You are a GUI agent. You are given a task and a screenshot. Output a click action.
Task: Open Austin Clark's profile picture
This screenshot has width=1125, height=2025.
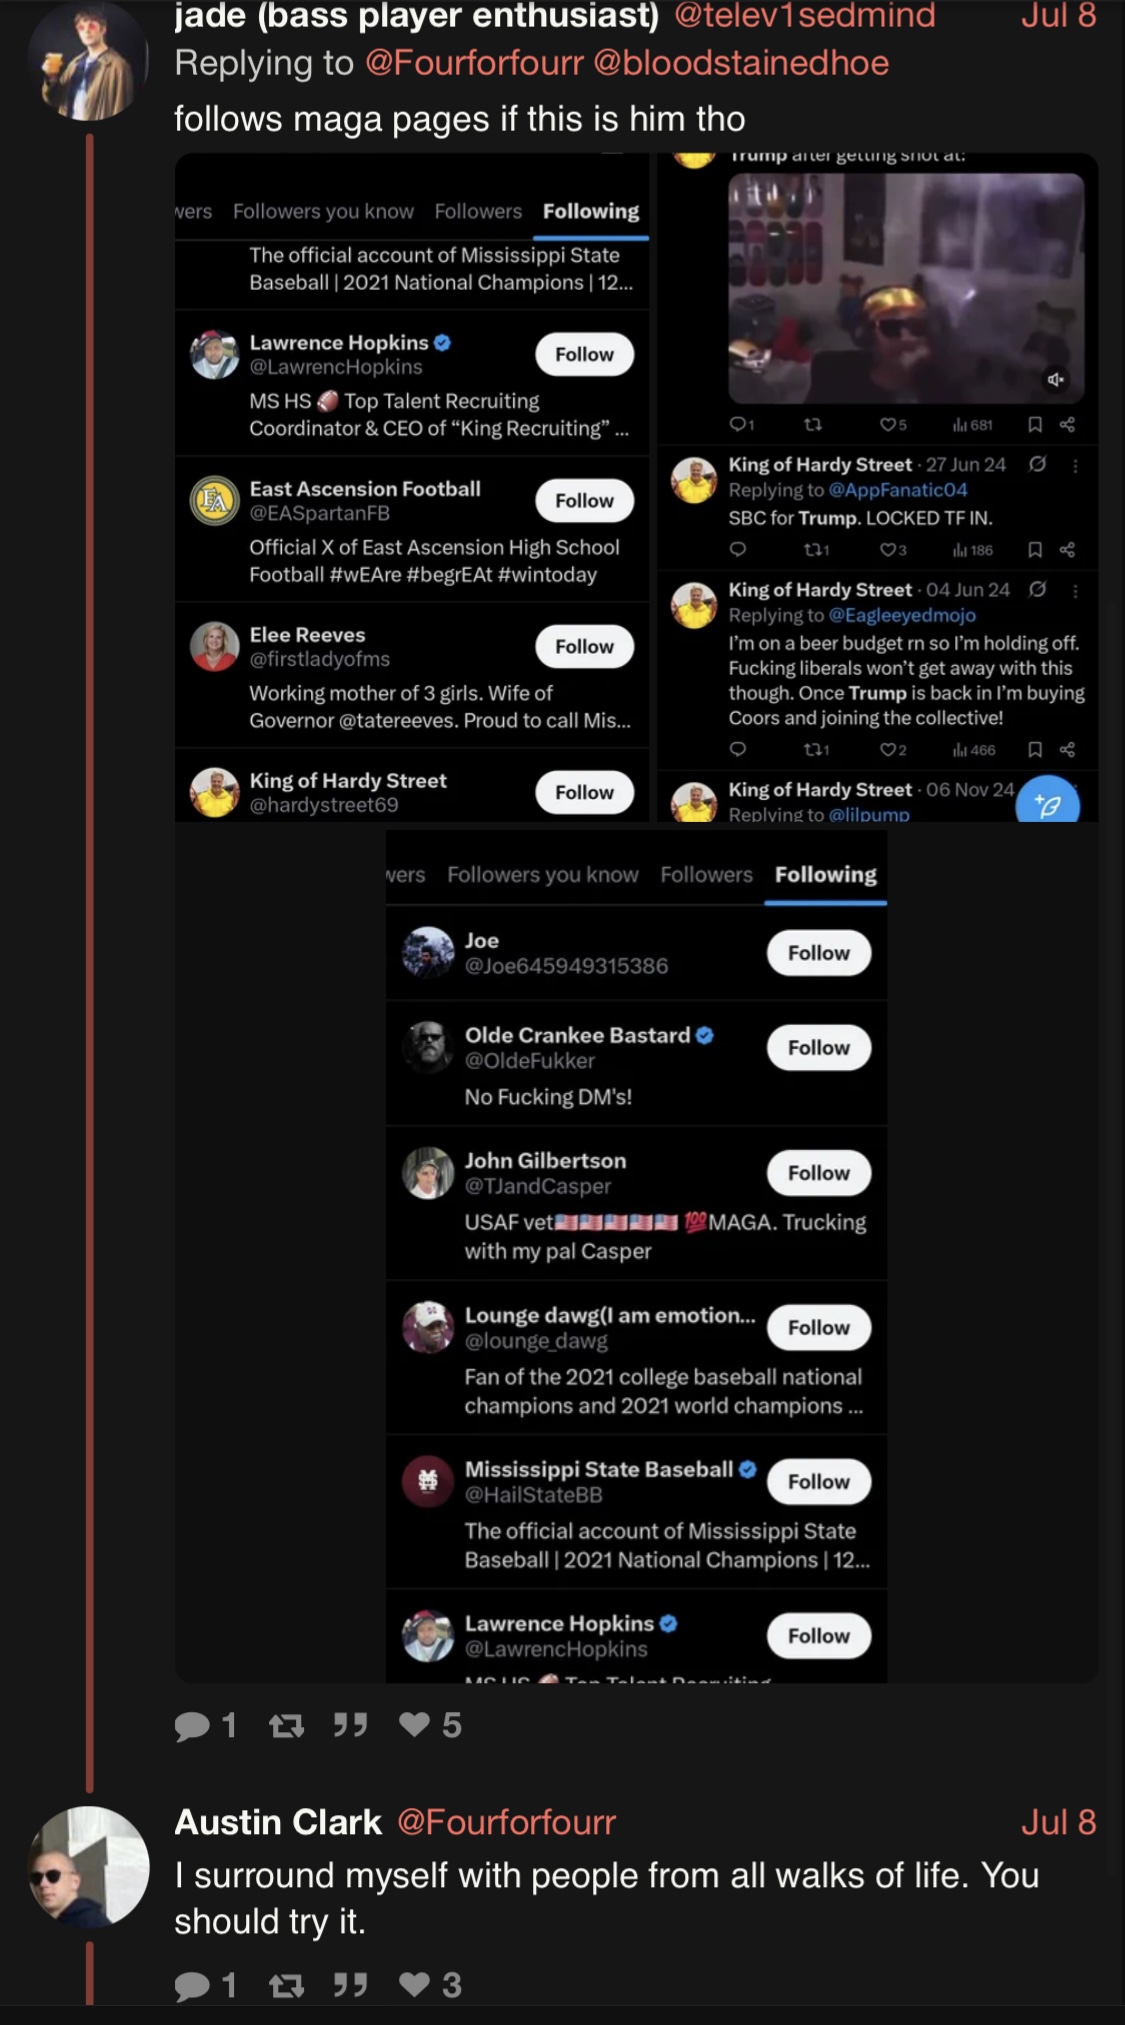pyautogui.click(x=89, y=1866)
